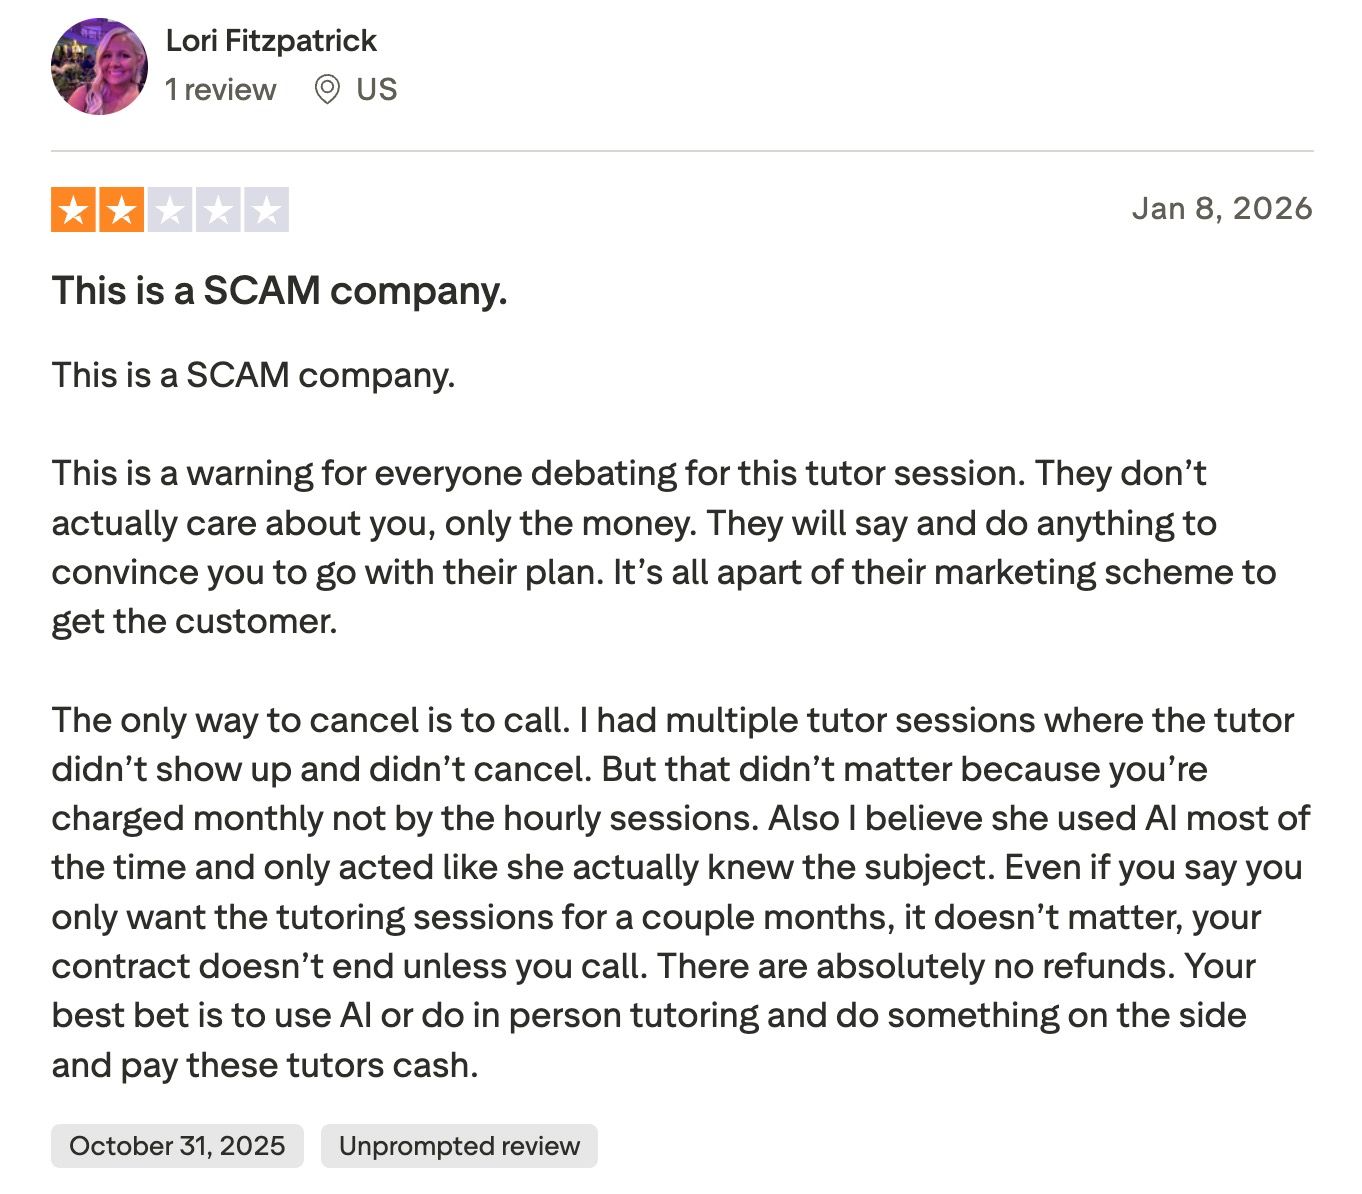Screen dimensions: 1362x1194
Task: Click the Unprompted review tag
Action: tap(459, 1146)
